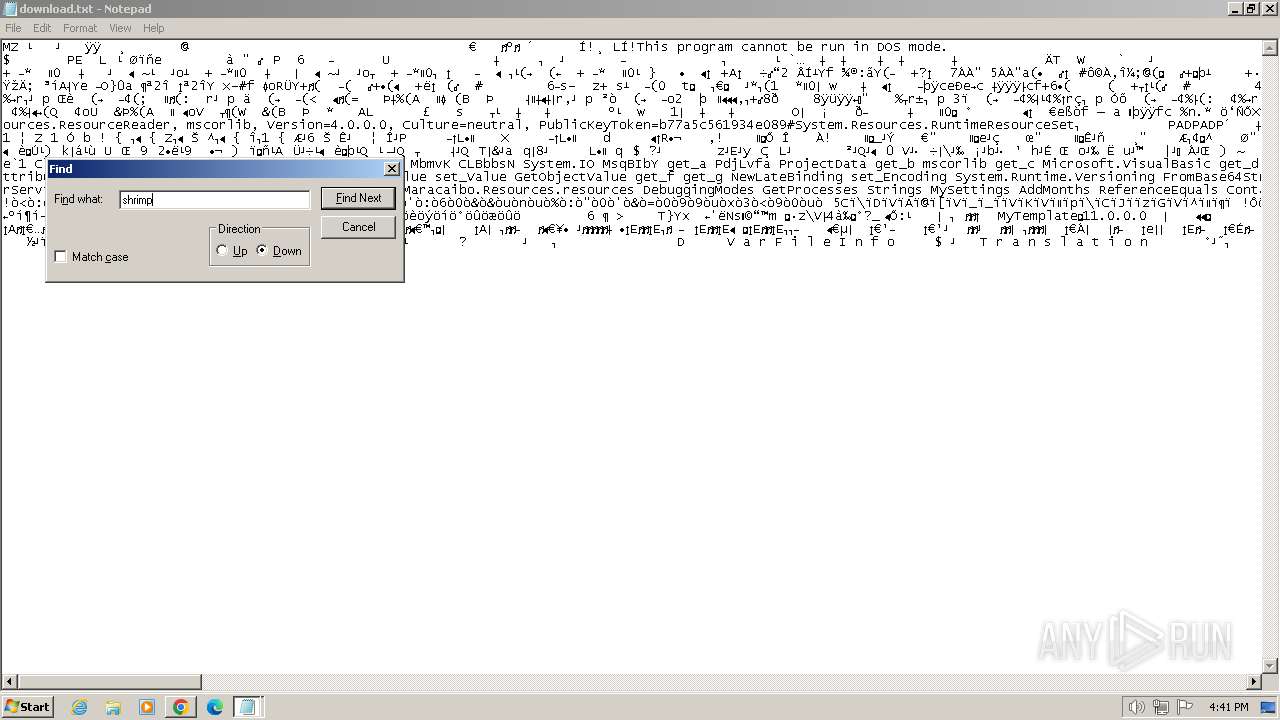
Task: Click the horizontal scrollbar thumb
Action: coord(108,682)
